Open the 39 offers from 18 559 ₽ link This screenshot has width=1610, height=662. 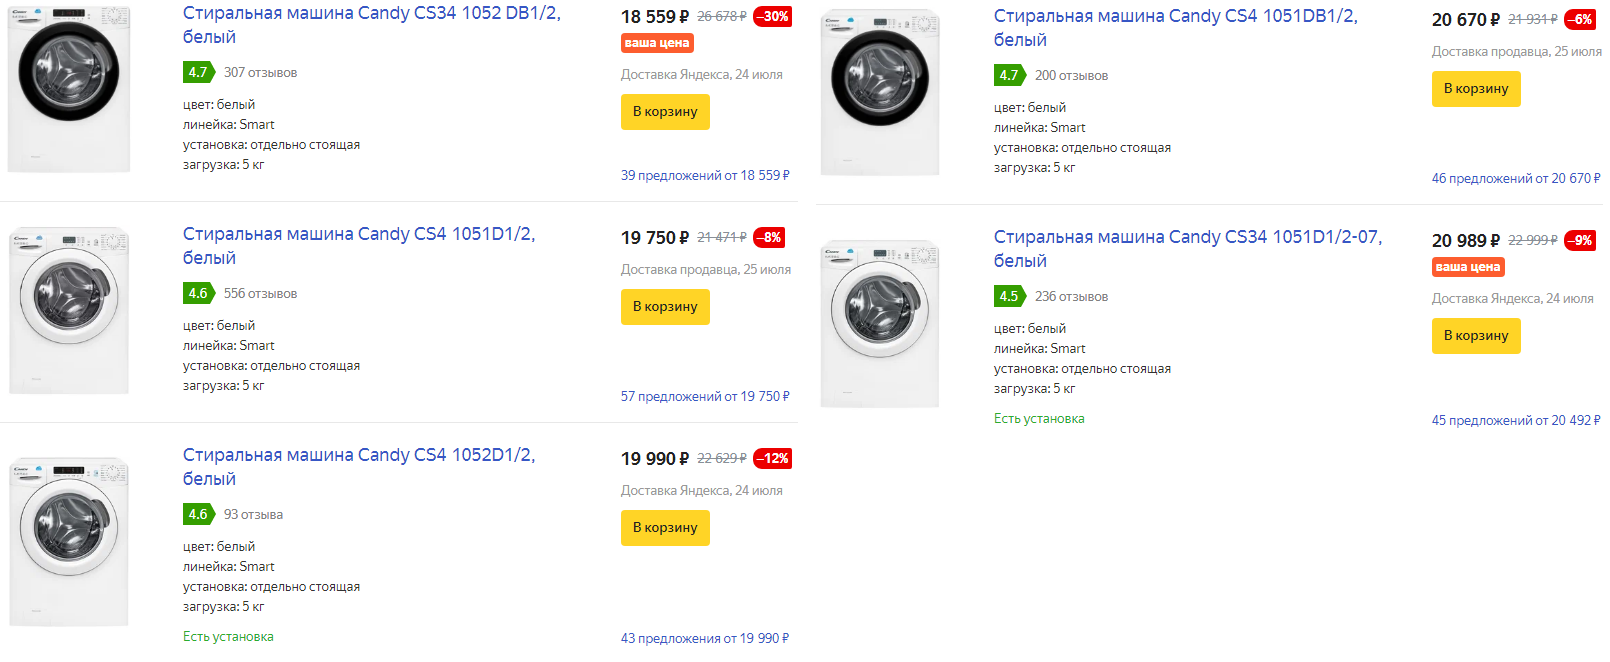[705, 176]
